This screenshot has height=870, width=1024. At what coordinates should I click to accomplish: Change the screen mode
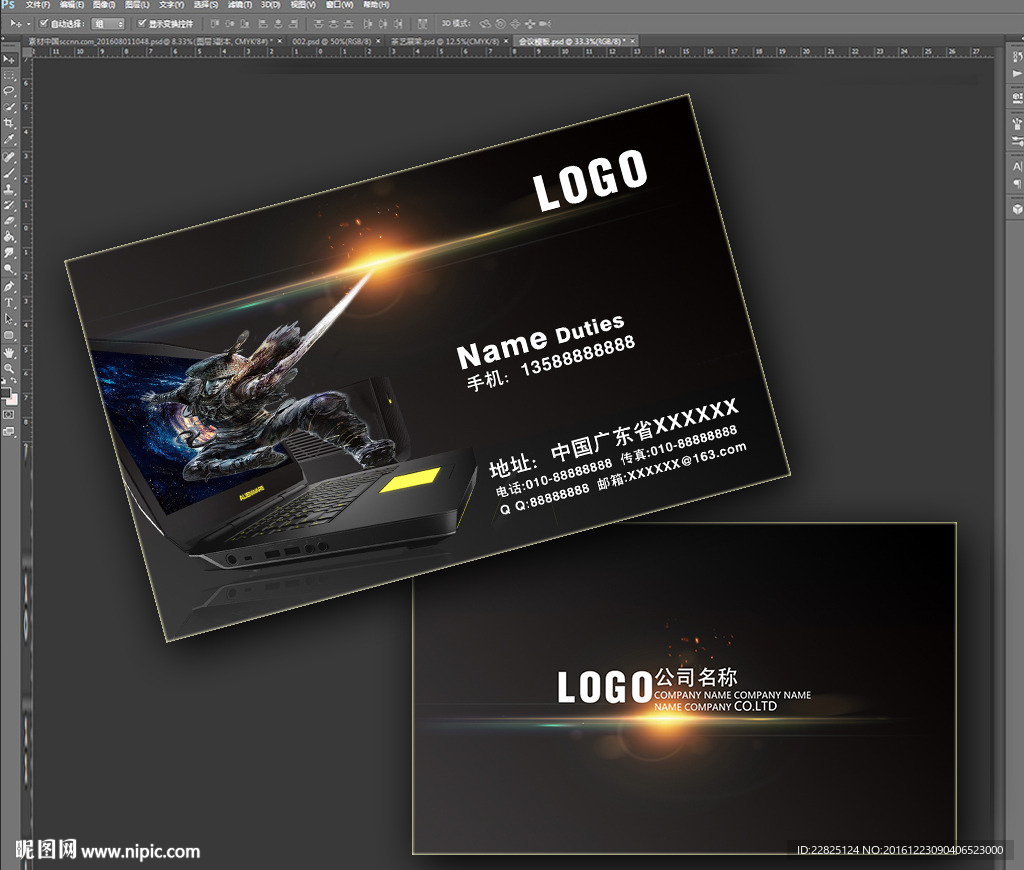coord(8,431)
